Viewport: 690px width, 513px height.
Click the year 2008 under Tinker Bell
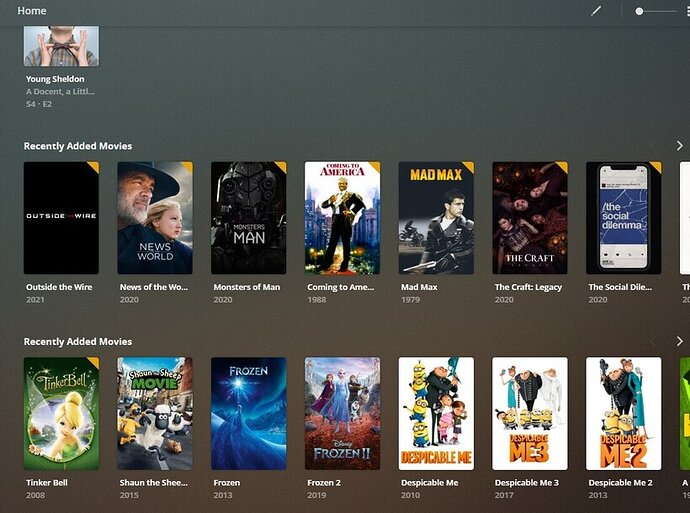35,495
